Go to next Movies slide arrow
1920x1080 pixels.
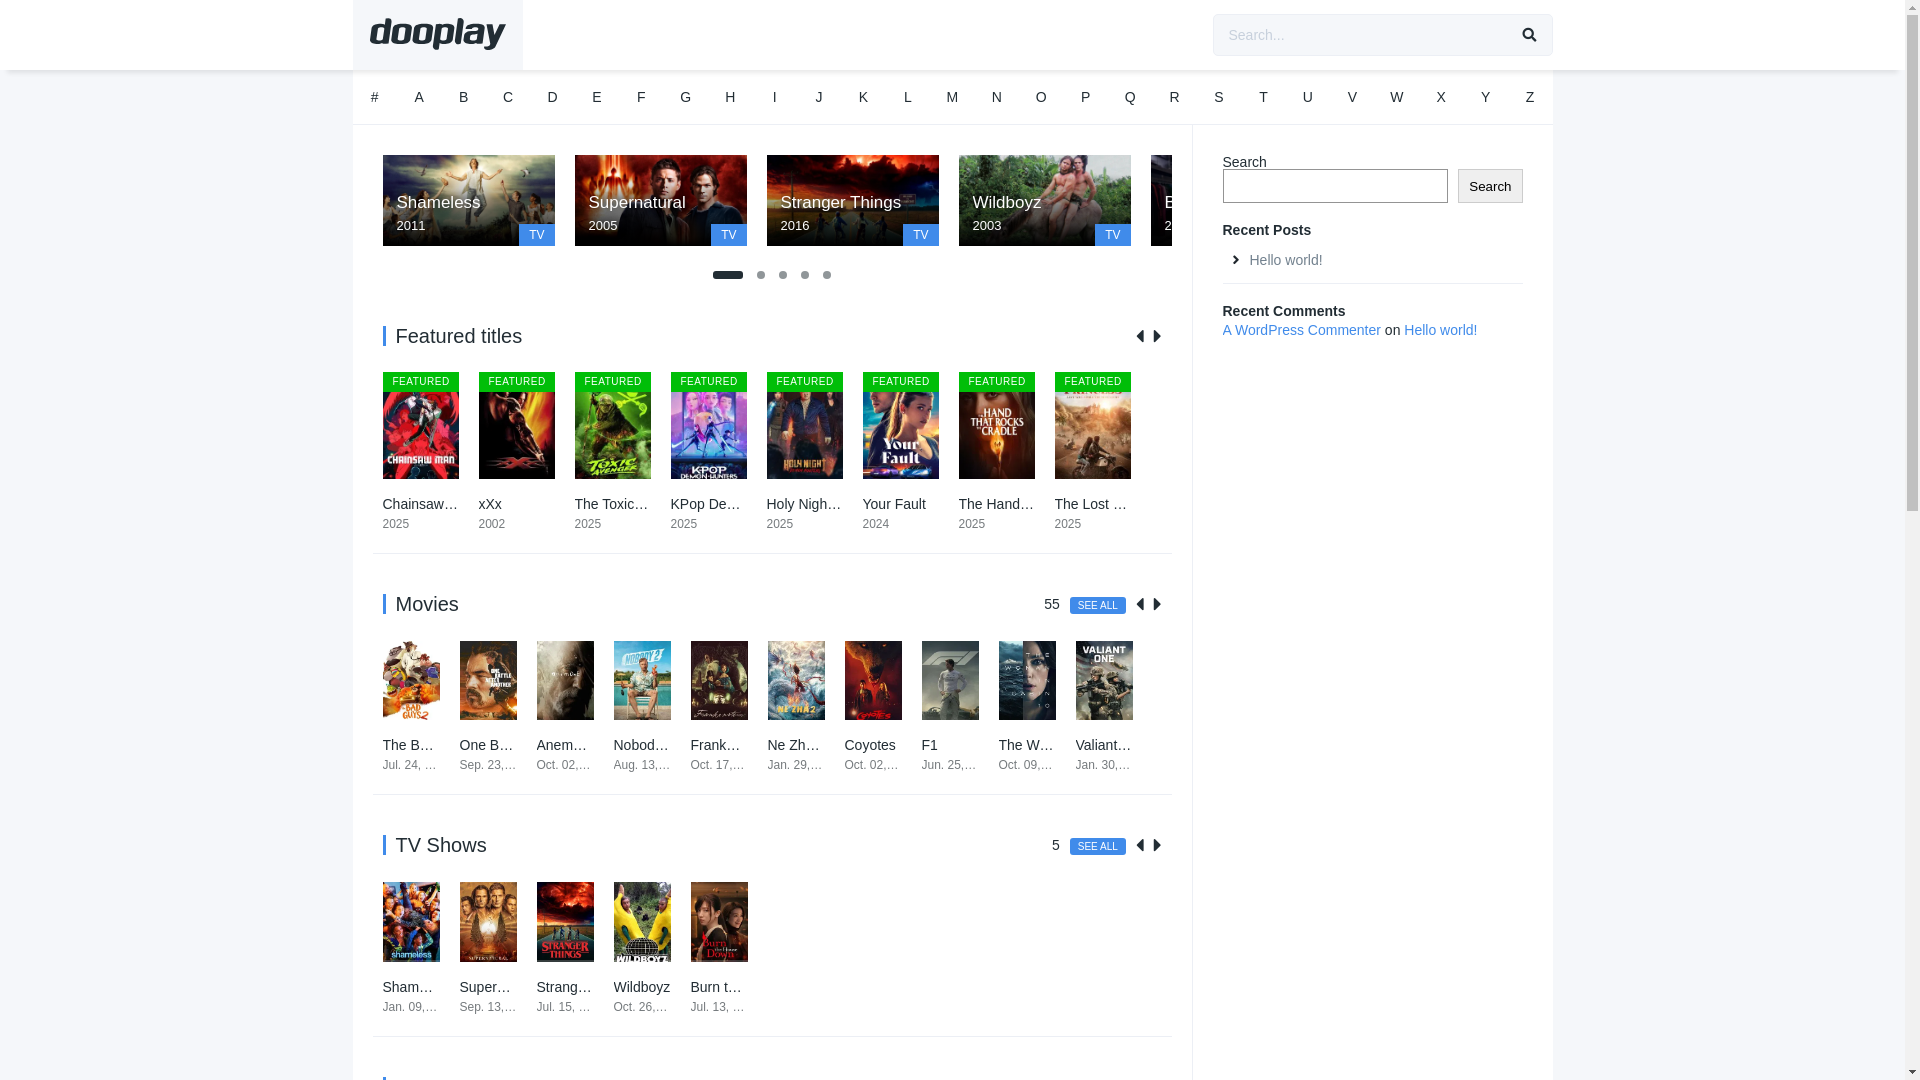pos(1157,604)
